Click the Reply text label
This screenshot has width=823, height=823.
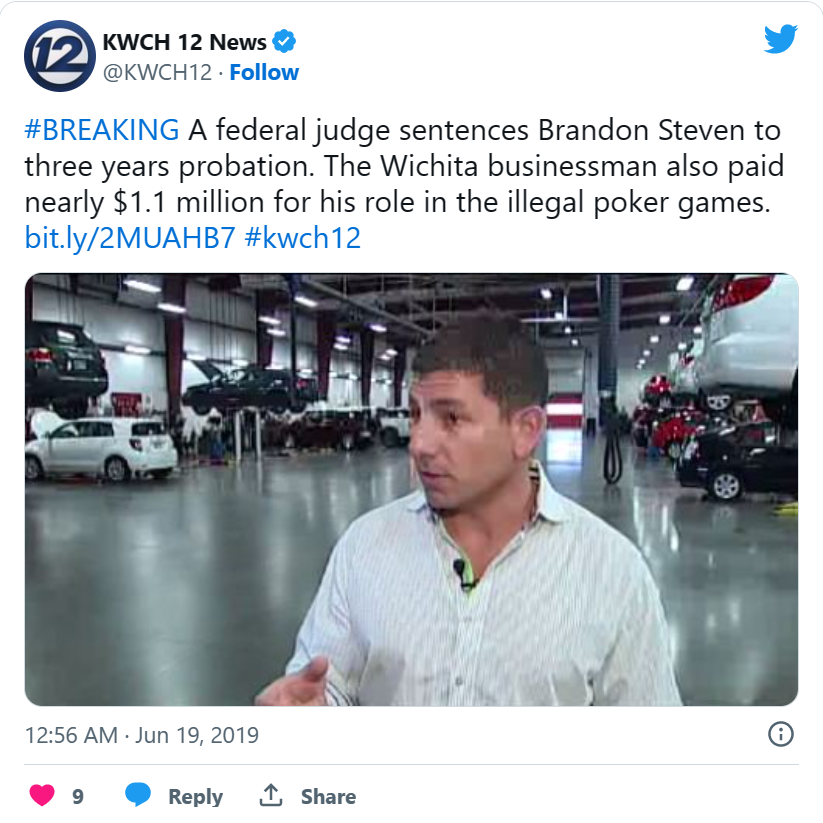[x=195, y=796]
